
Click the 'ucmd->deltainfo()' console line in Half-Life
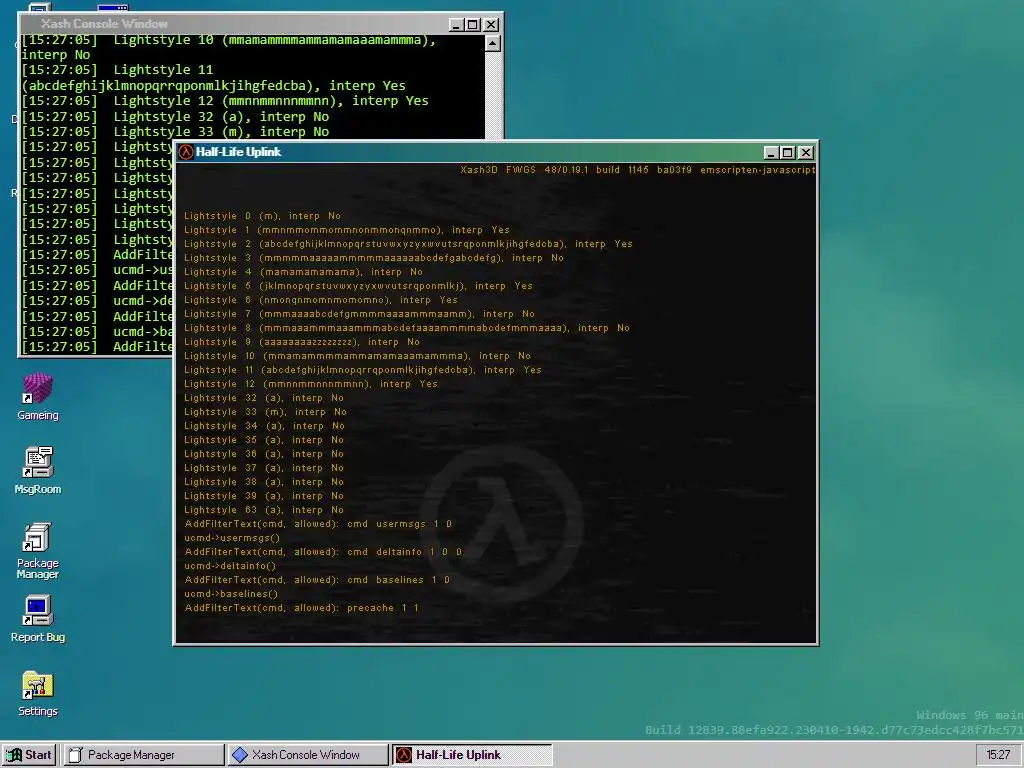tap(230, 566)
